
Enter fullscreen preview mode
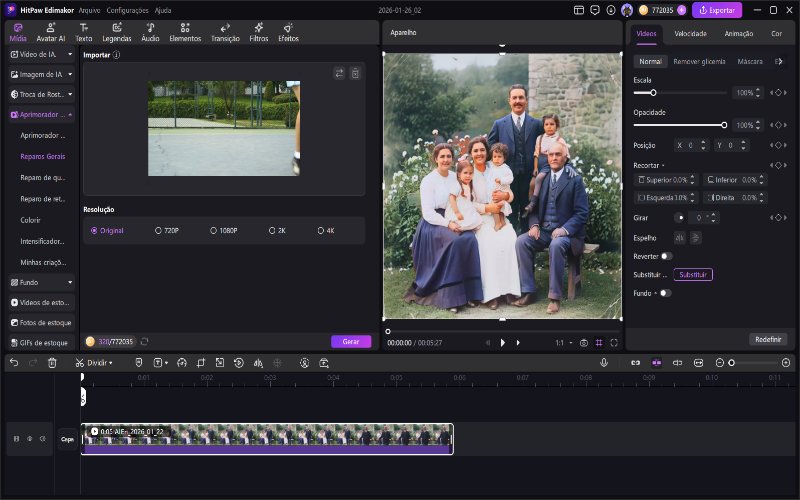[x=613, y=342]
